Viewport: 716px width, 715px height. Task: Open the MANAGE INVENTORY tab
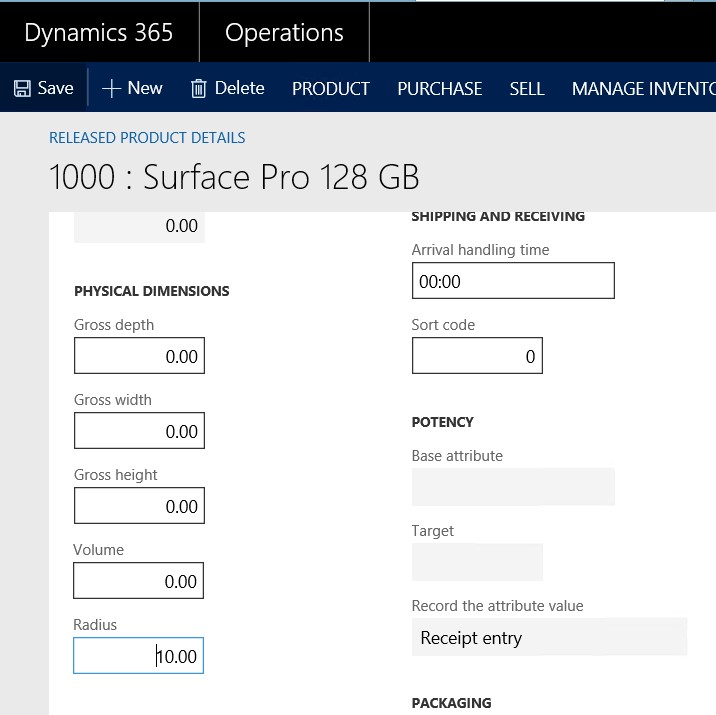(x=643, y=89)
